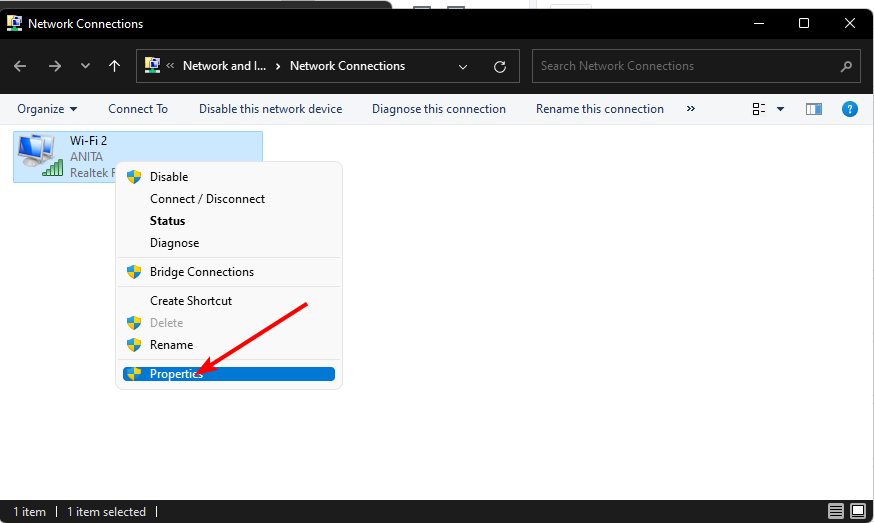874x523 pixels.
Task: Click the Back navigation arrow
Action: 21,66
